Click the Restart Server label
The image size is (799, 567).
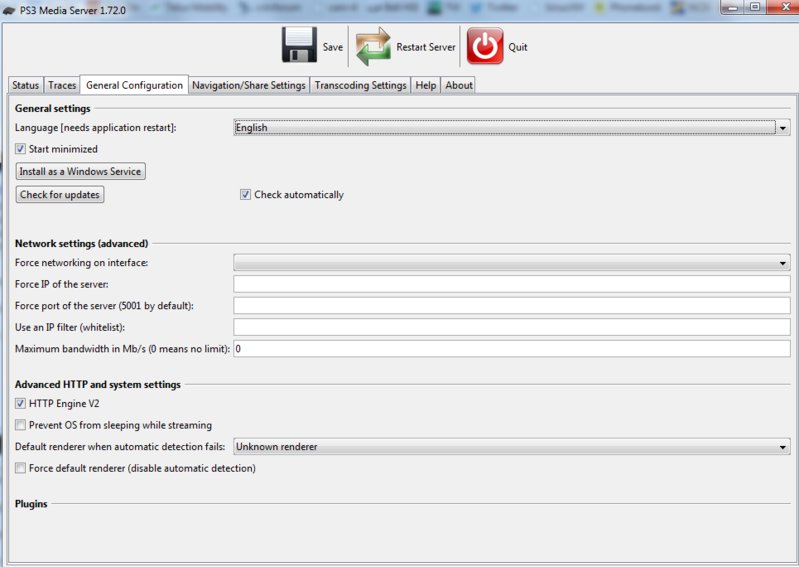[426, 47]
